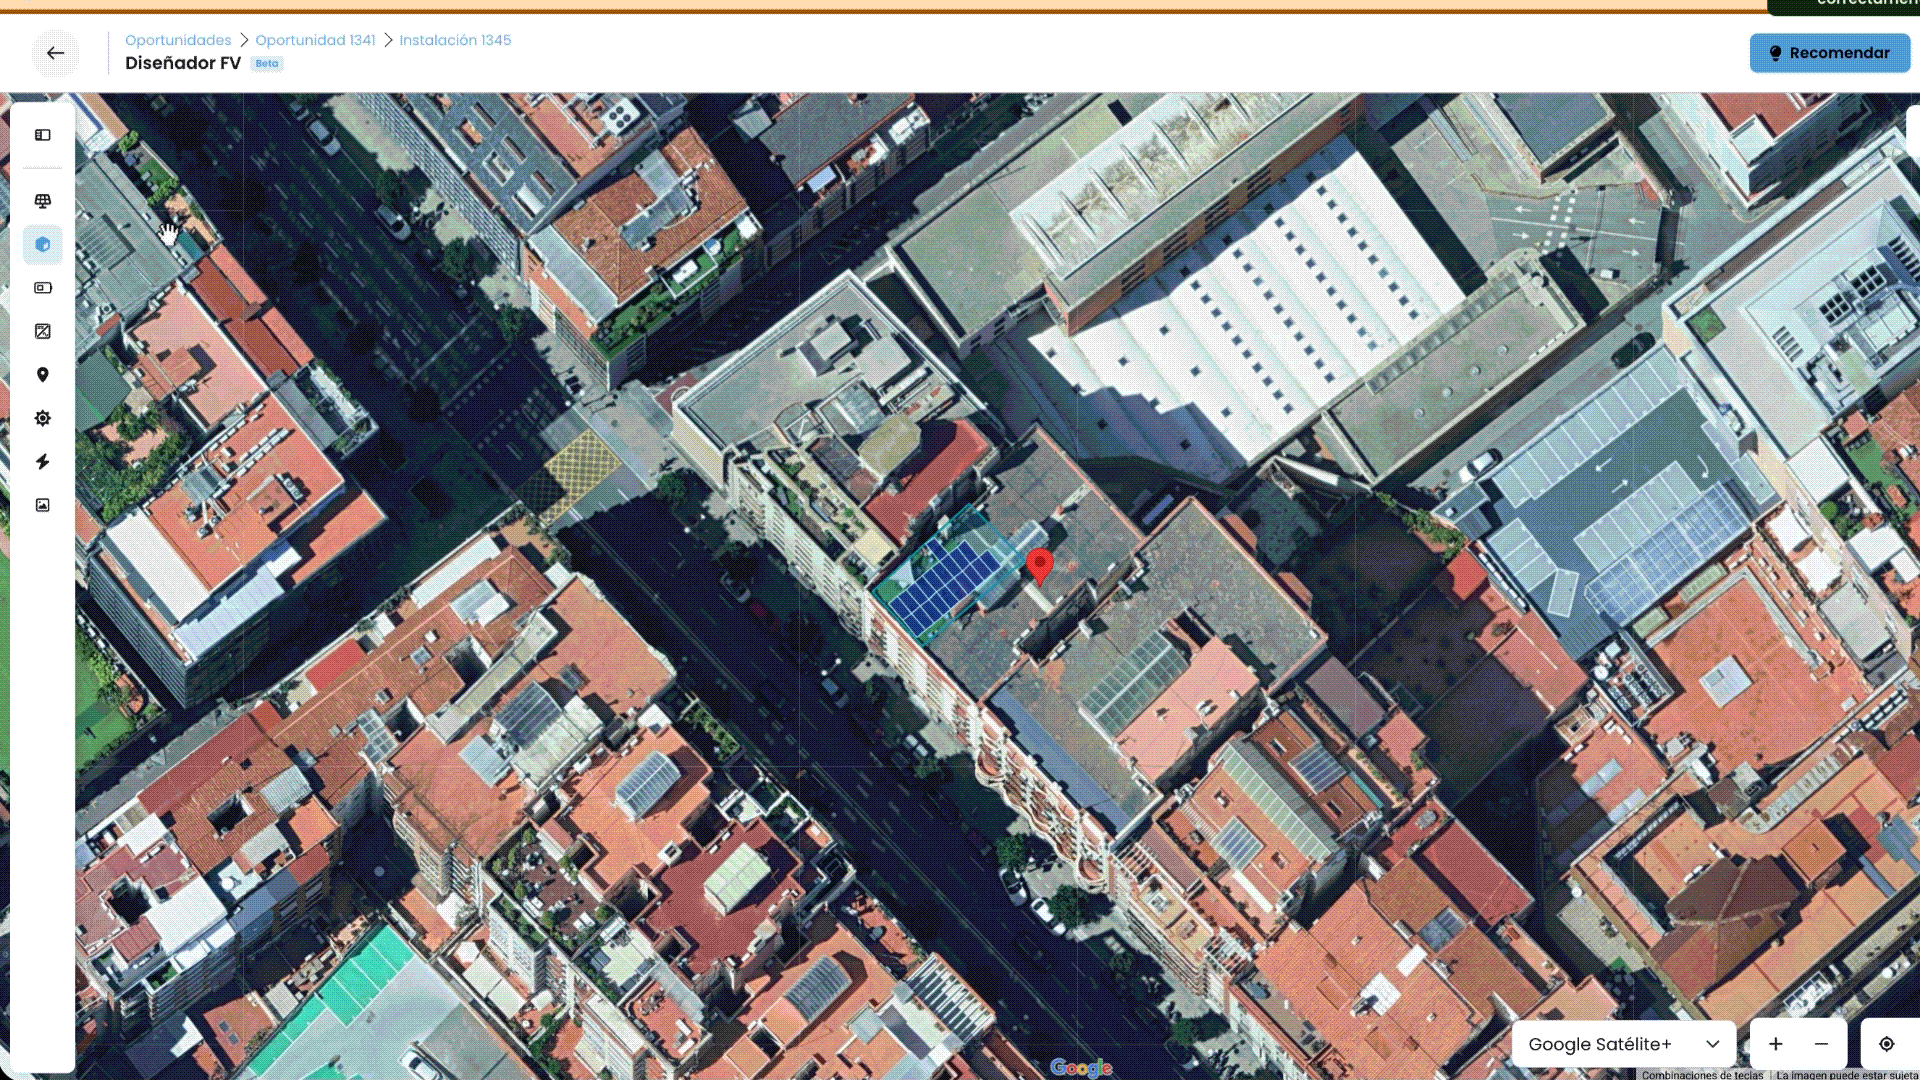Zoom out with the minus button
Screen dimensions: 1920x1080
tap(1822, 1044)
